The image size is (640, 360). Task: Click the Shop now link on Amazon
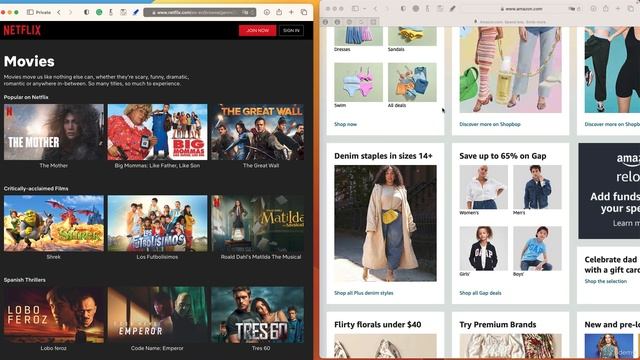coord(345,124)
